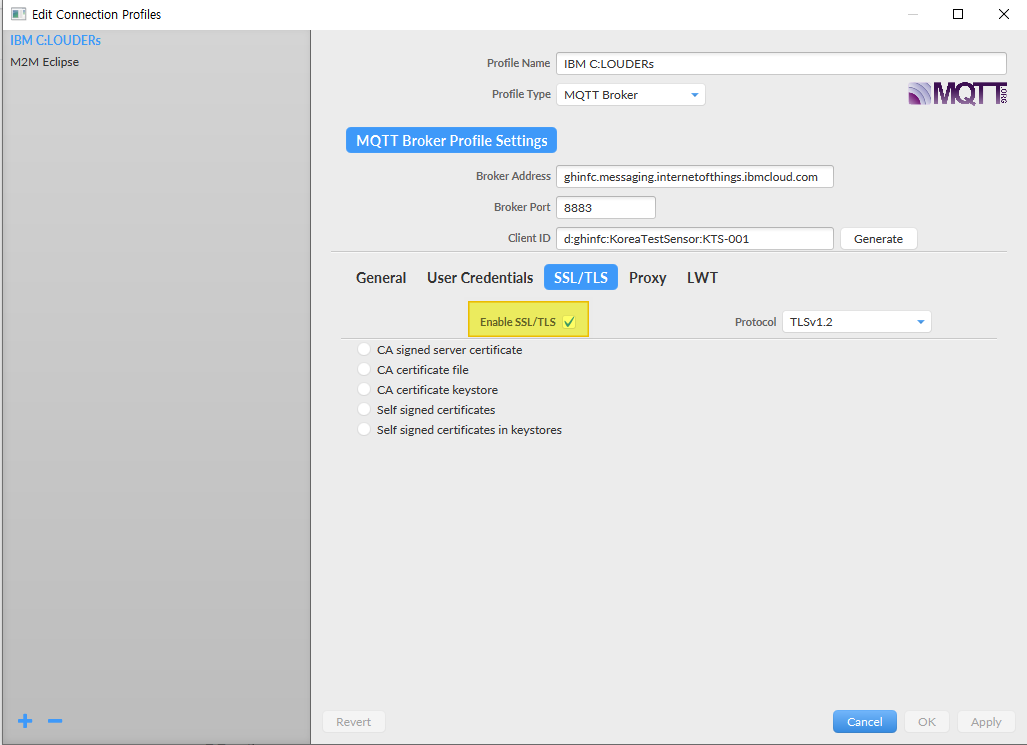1027x745 pixels.
Task: Maximize the Edit Connection Profiles window
Action: [x=958, y=14]
